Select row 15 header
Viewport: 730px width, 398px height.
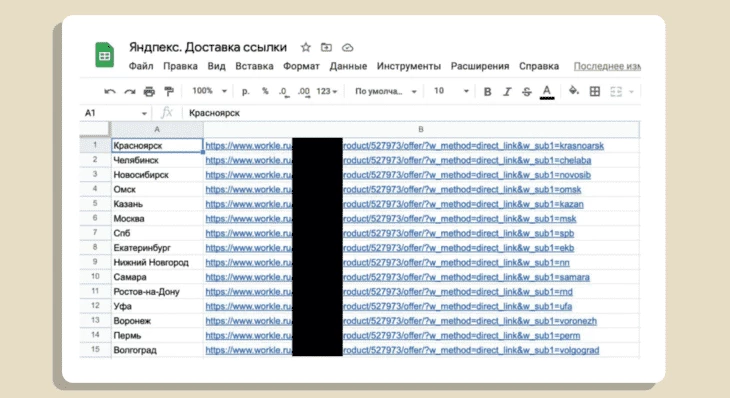[x=95, y=350]
